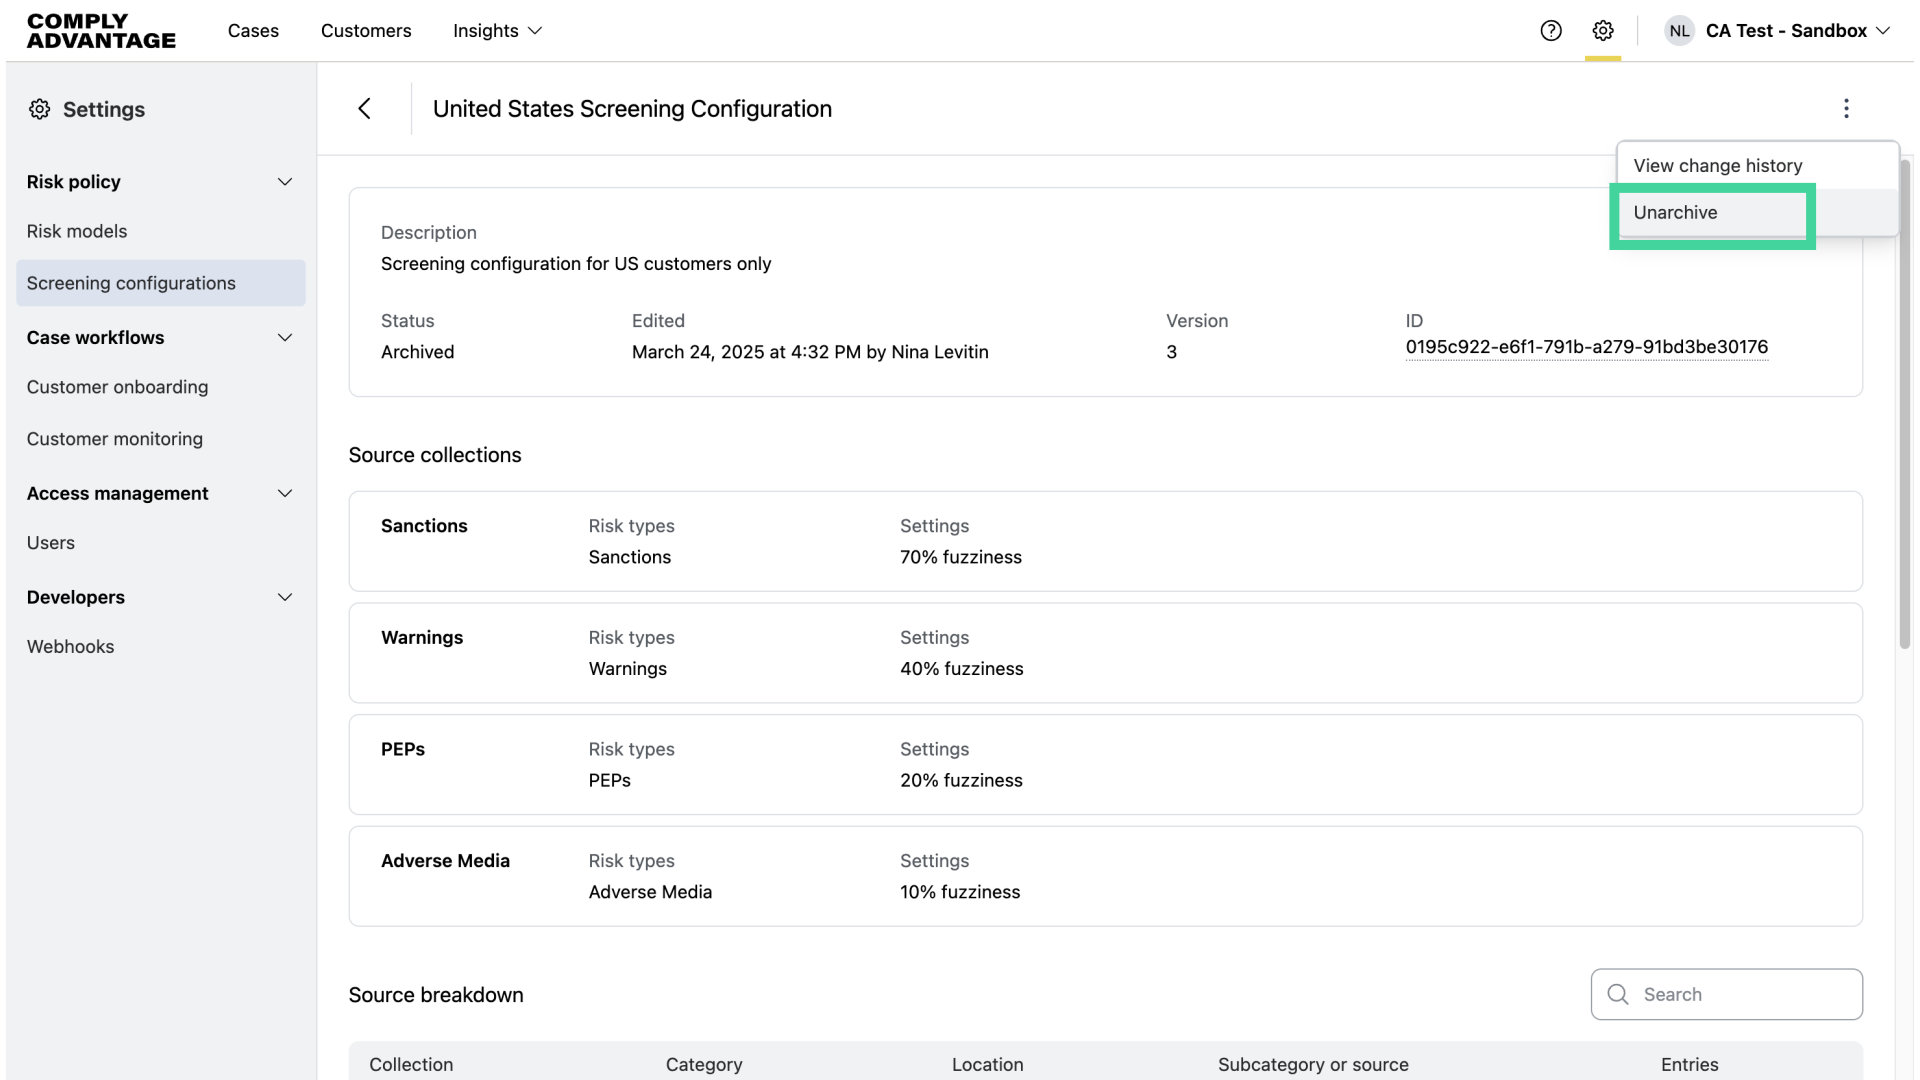
Task: Go back using the left arrow icon
Action: 365,109
